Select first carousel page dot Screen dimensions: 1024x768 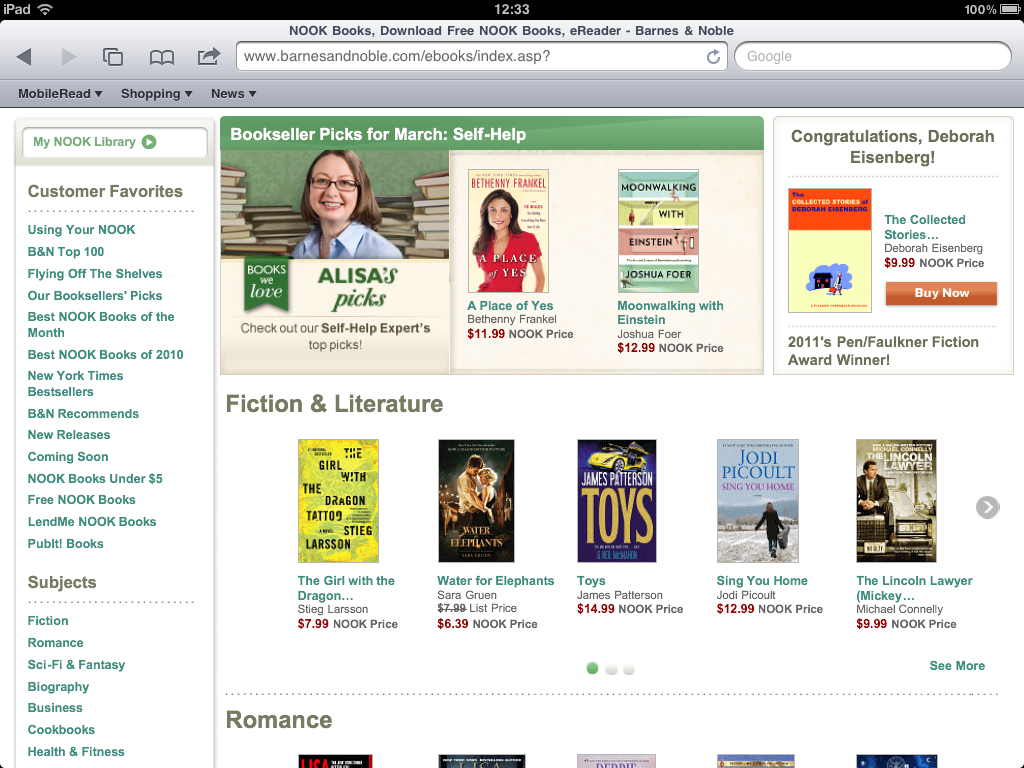click(x=592, y=668)
